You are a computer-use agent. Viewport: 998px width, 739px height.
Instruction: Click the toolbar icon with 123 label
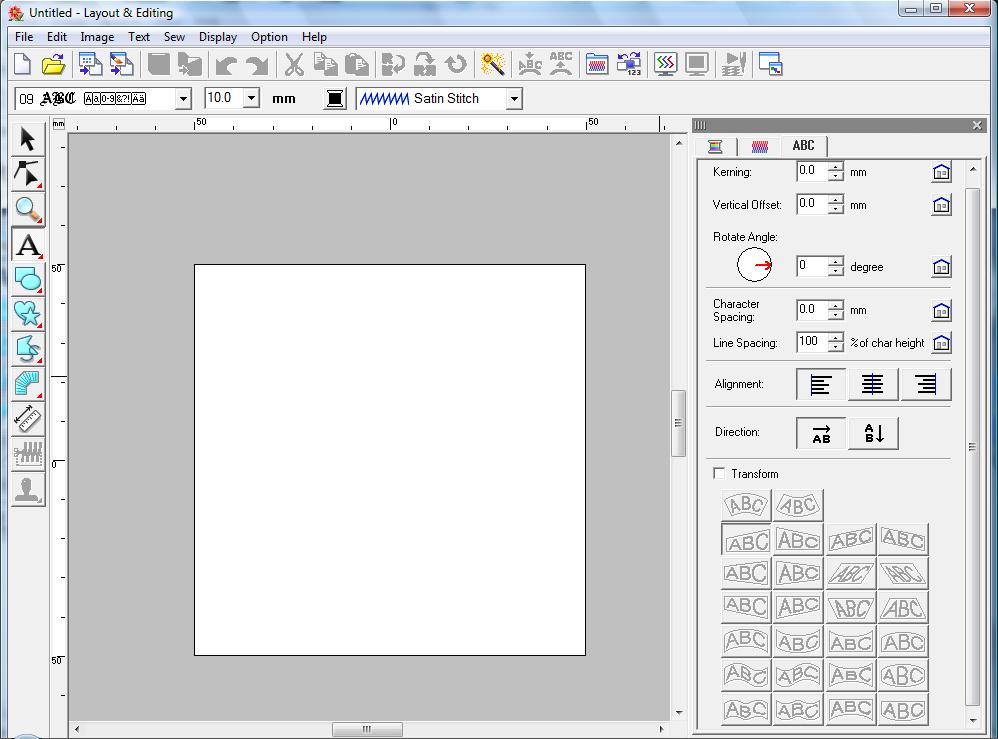pyautogui.click(x=629, y=64)
